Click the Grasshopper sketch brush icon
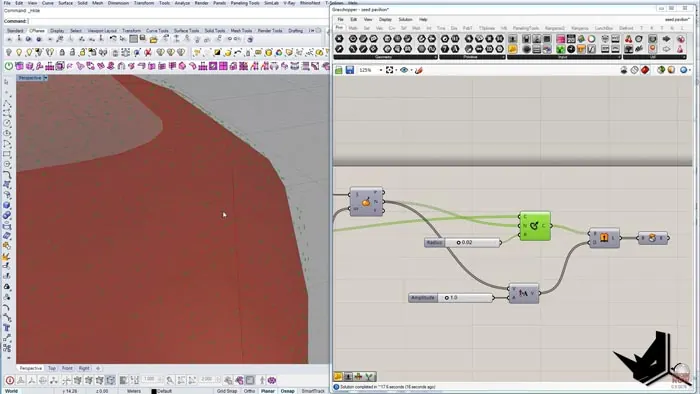The width and height of the screenshot is (700, 394). [x=418, y=70]
